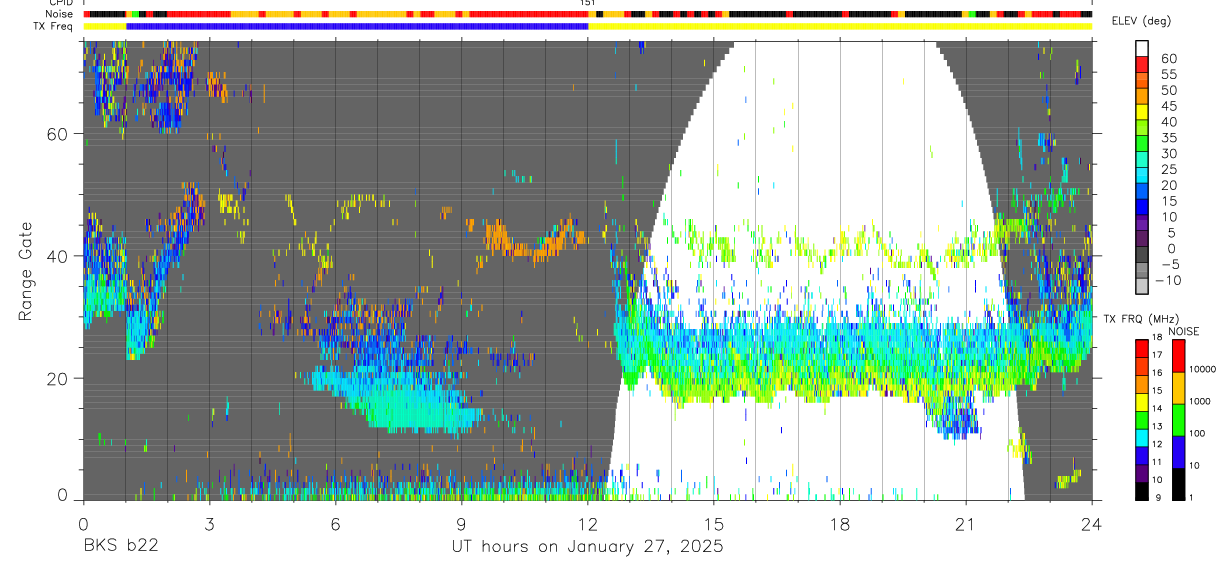1228x567 pixels.
Task: Pick blue elevation swatch between 20 and 15
Action: (x=1142, y=192)
